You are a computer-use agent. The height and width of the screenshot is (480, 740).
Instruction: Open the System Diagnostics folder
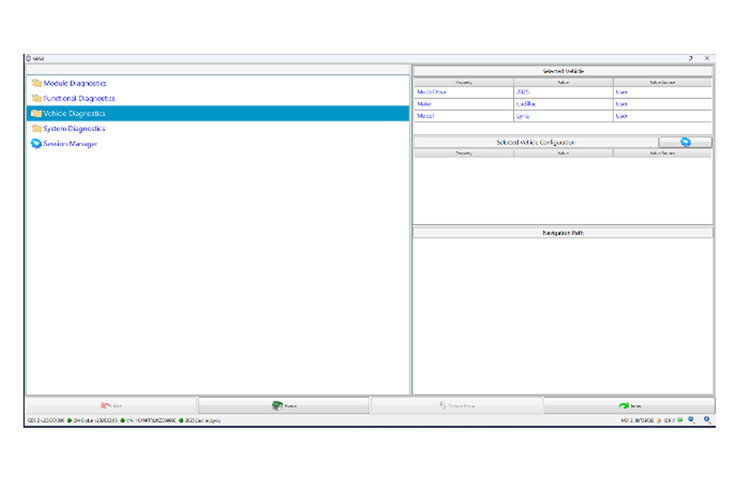pyautogui.click(x=74, y=129)
